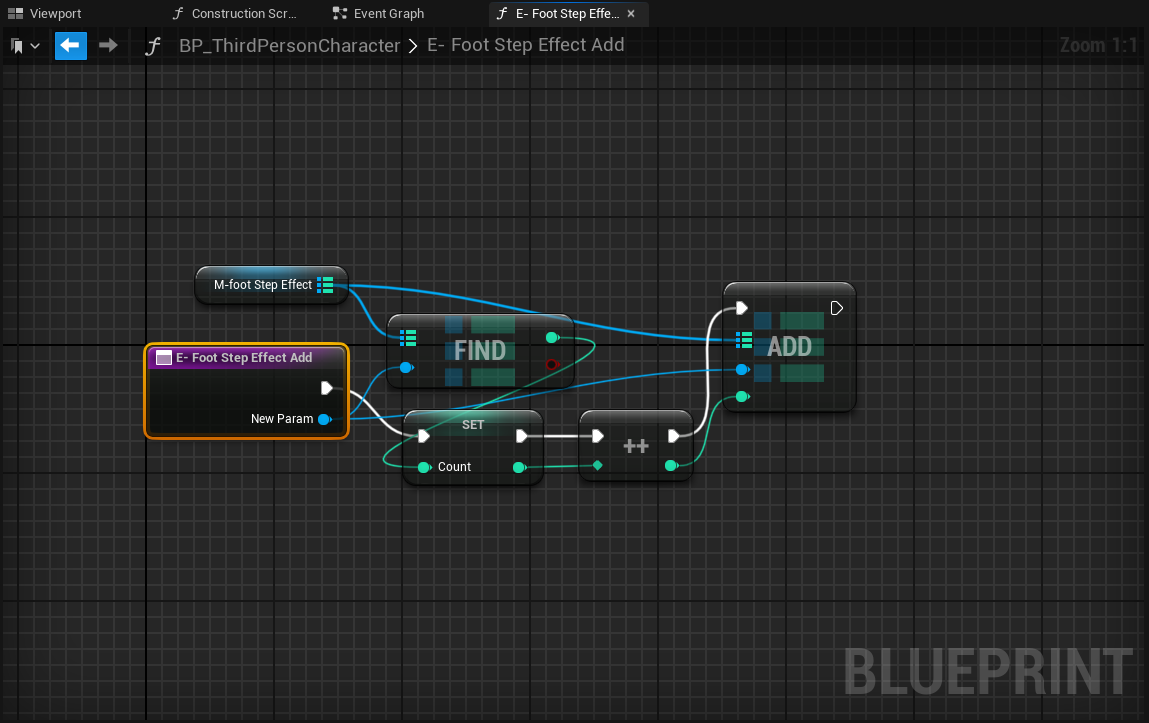The width and height of the screenshot is (1149, 723).
Task: Click the Event Graph tab graph icon
Action: [x=339, y=13]
